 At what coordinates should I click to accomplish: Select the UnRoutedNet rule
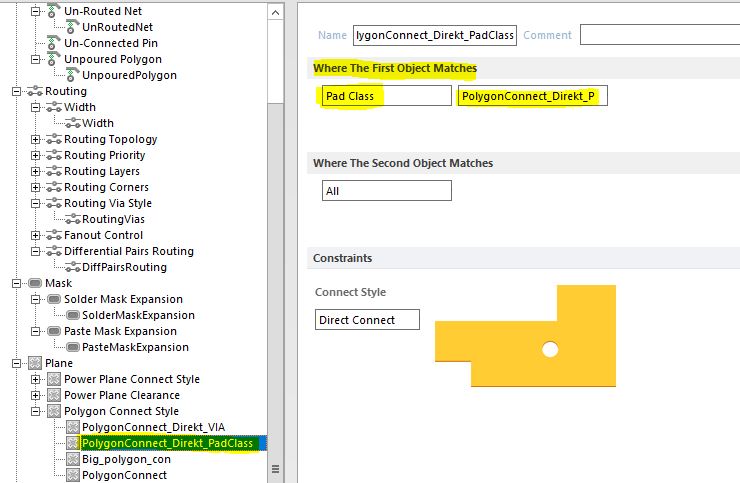click(x=118, y=27)
